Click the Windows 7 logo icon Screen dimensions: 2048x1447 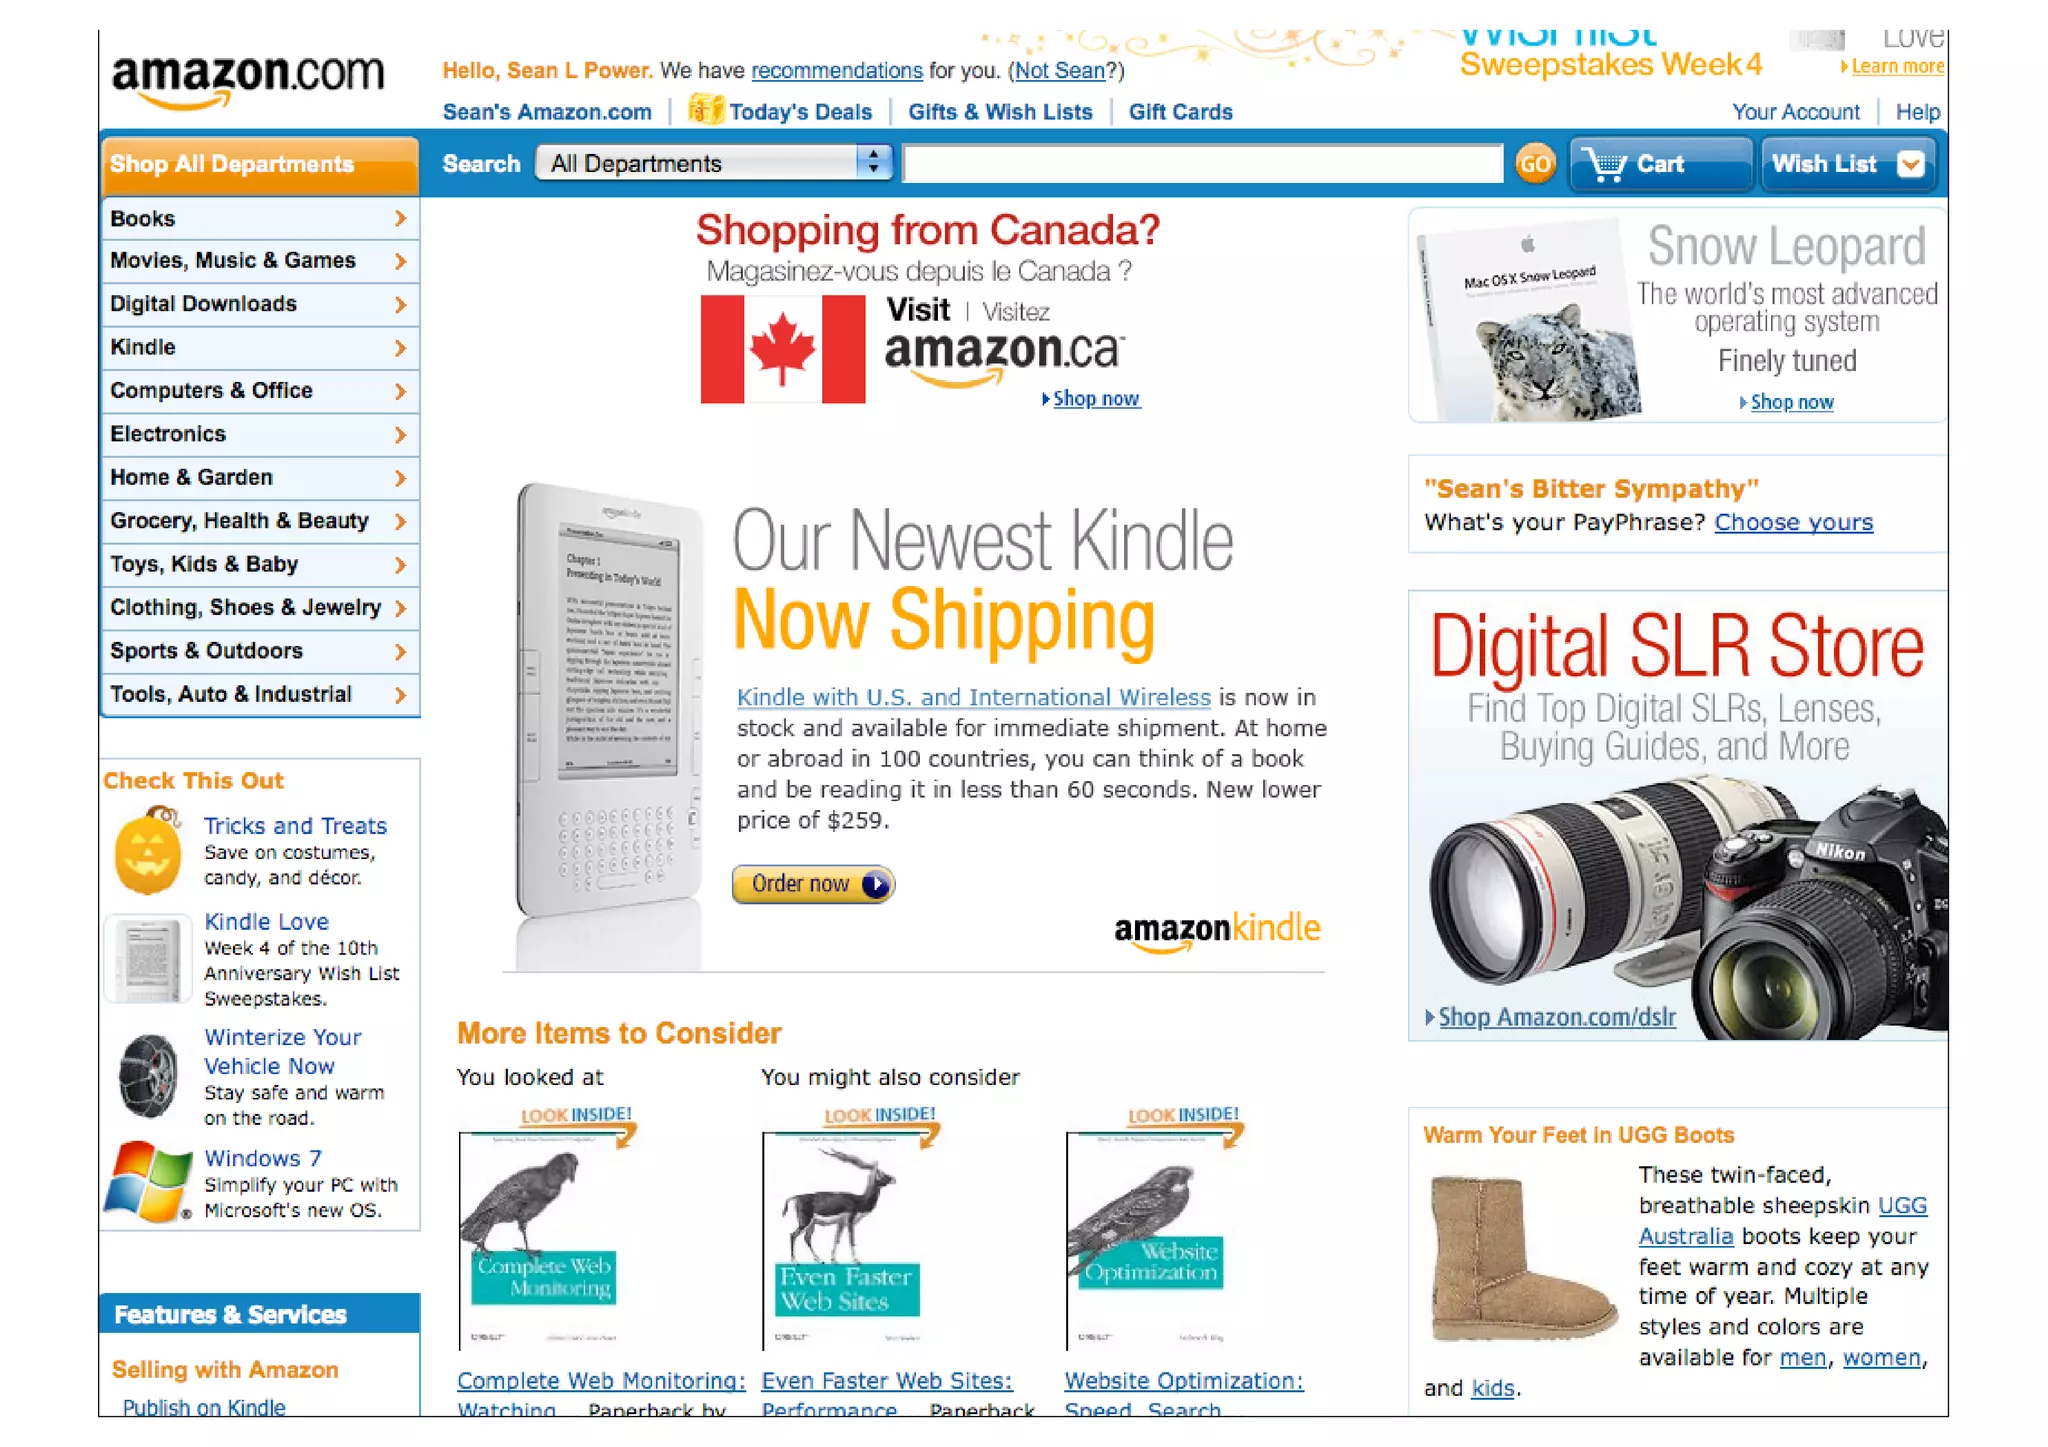coord(148,1182)
